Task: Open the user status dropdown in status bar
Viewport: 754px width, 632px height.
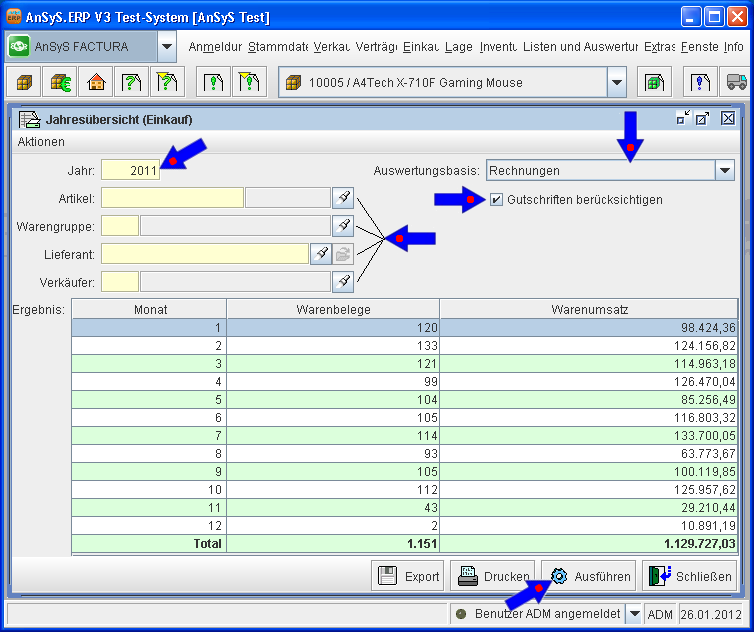Action: point(633,614)
